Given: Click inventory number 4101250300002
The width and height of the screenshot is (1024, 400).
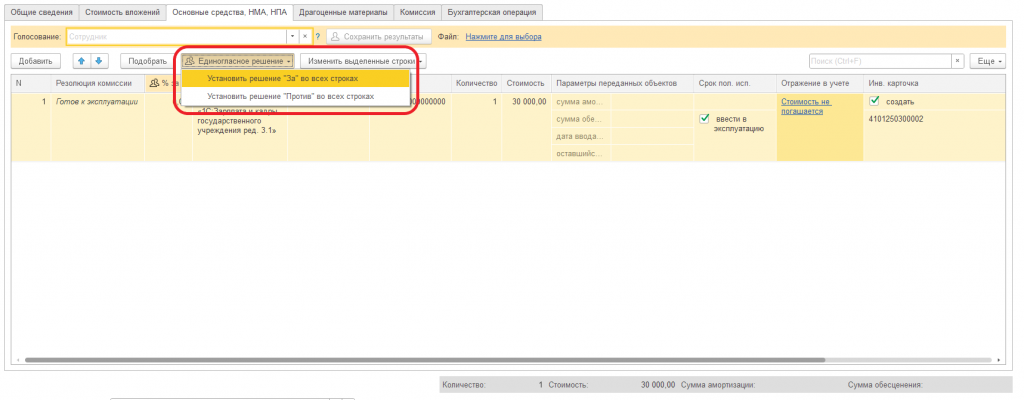Looking at the screenshot, I should pos(895,119).
